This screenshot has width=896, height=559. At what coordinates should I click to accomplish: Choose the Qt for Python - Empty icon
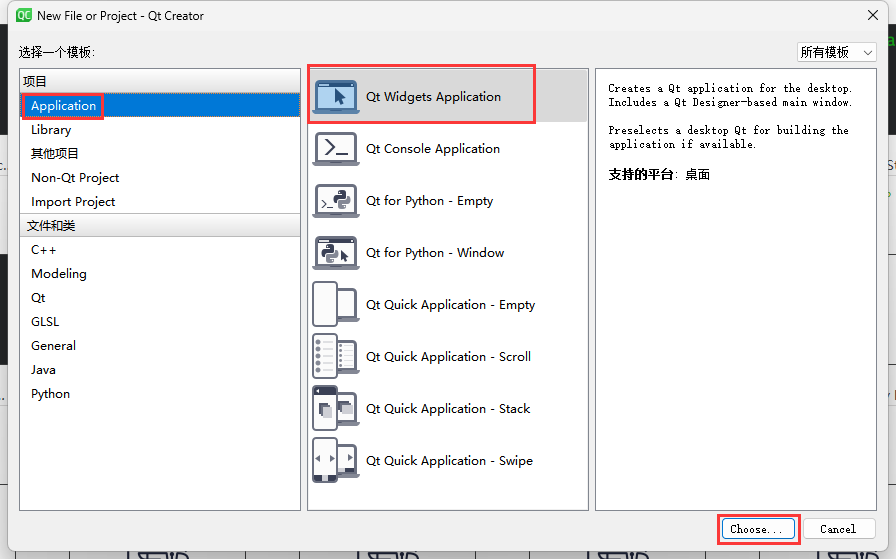click(335, 201)
